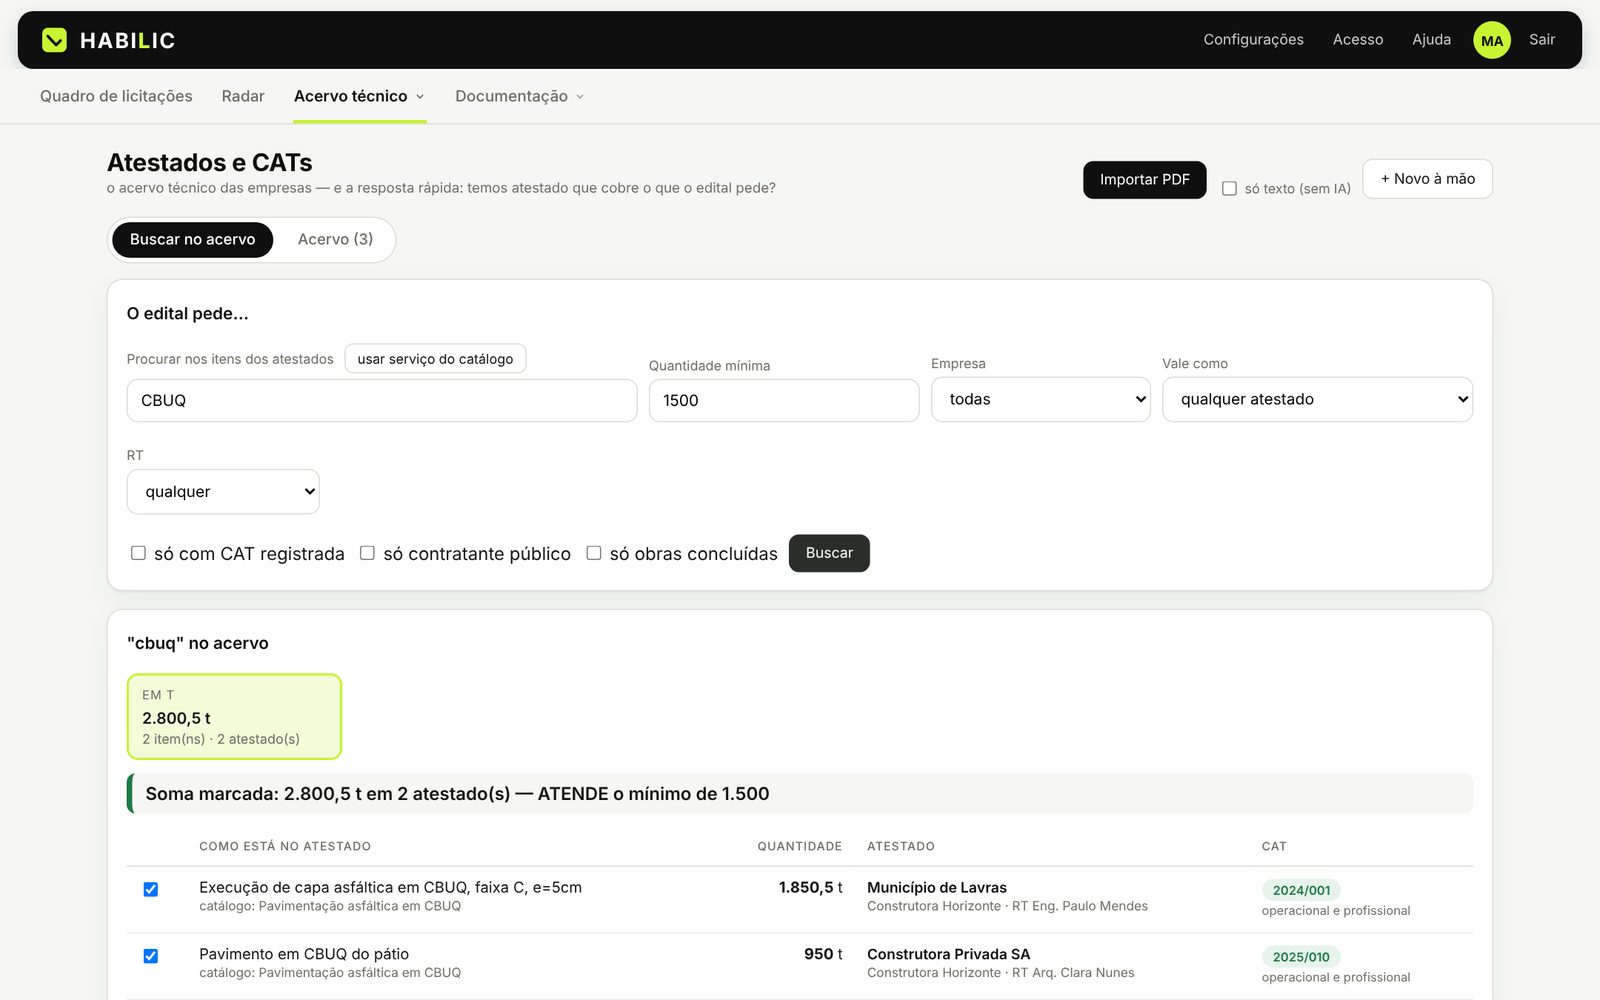Go to Quadro de licitações
This screenshot has width=1600, height=1000.
[x=116, y=96]
